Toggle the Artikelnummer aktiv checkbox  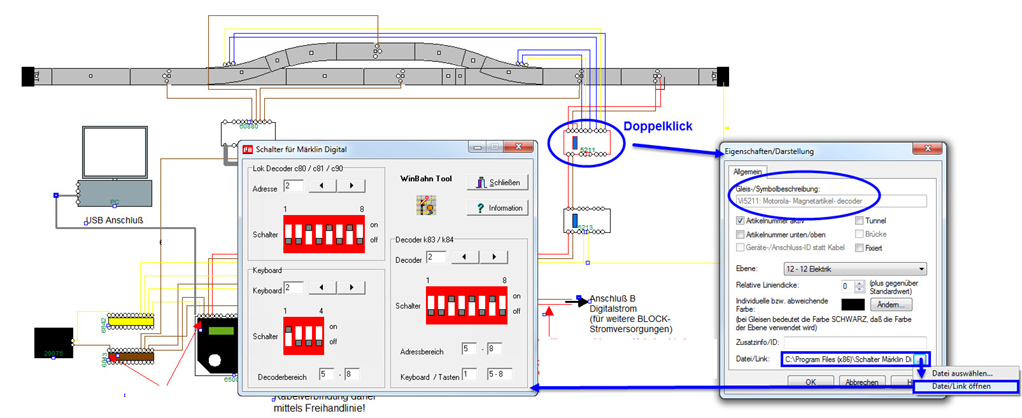740,220
